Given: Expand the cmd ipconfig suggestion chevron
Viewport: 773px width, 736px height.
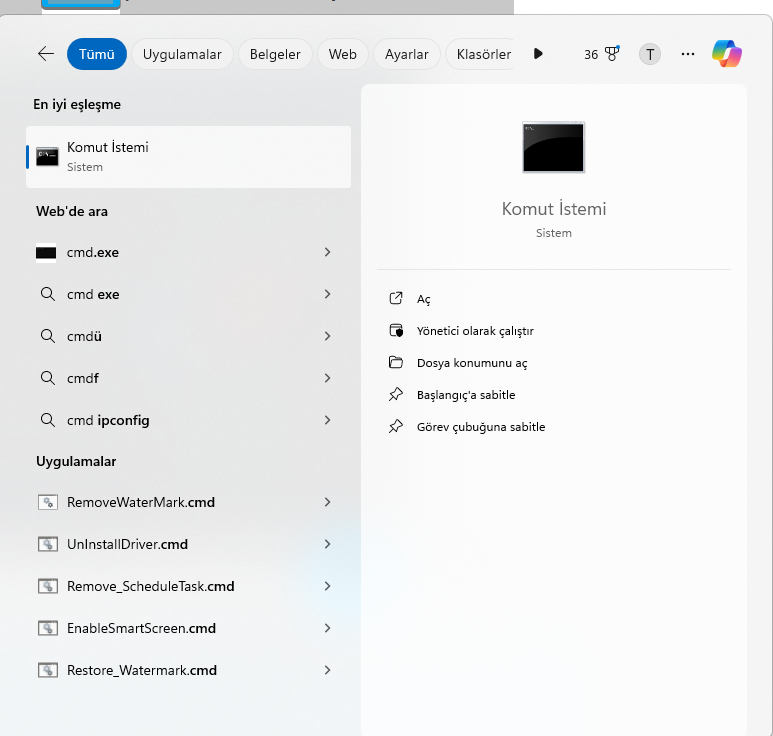Looking at the screenshot, I should [327, 420].
